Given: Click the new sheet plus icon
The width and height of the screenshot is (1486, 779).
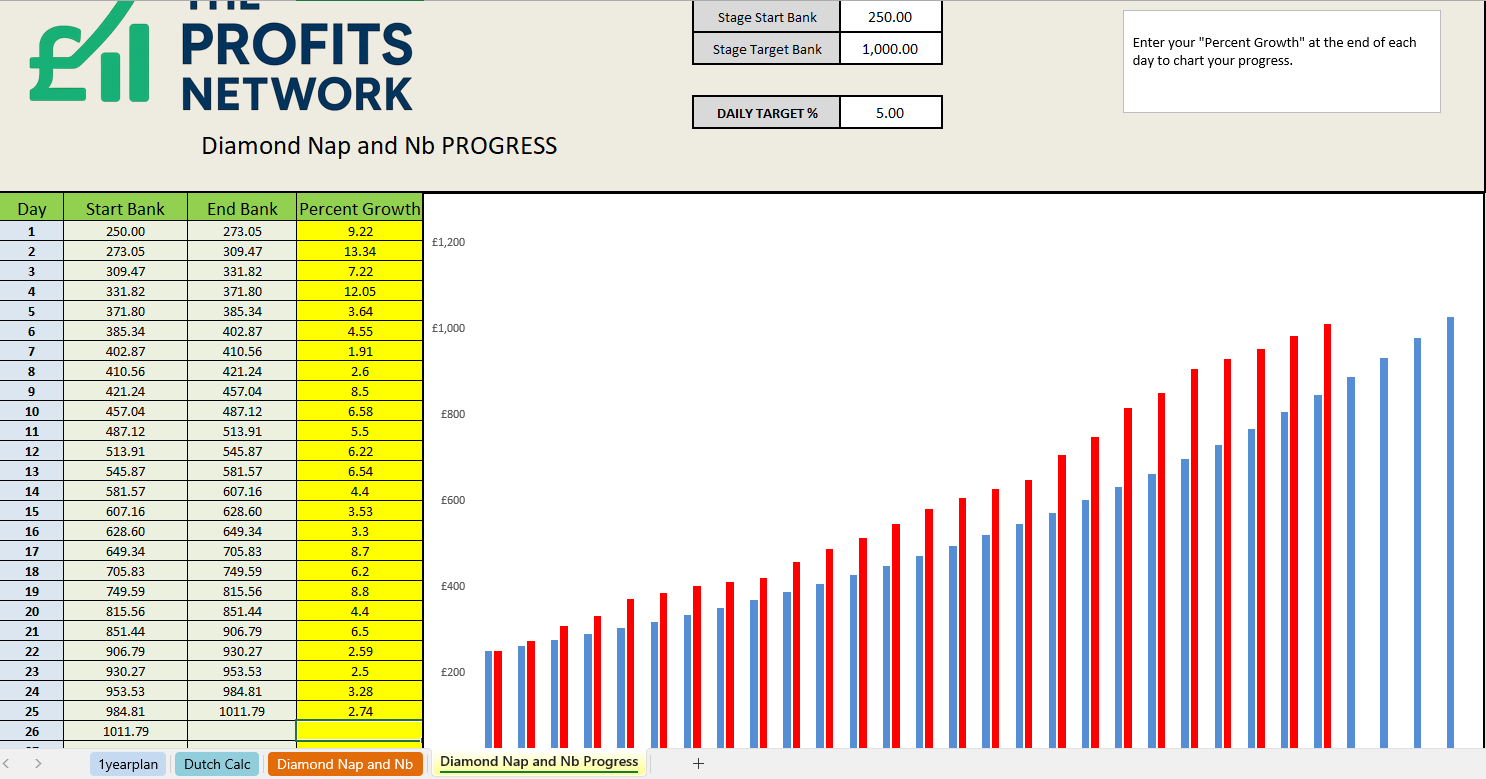Looking at the screenshot, I should click(x=698, y=763).
